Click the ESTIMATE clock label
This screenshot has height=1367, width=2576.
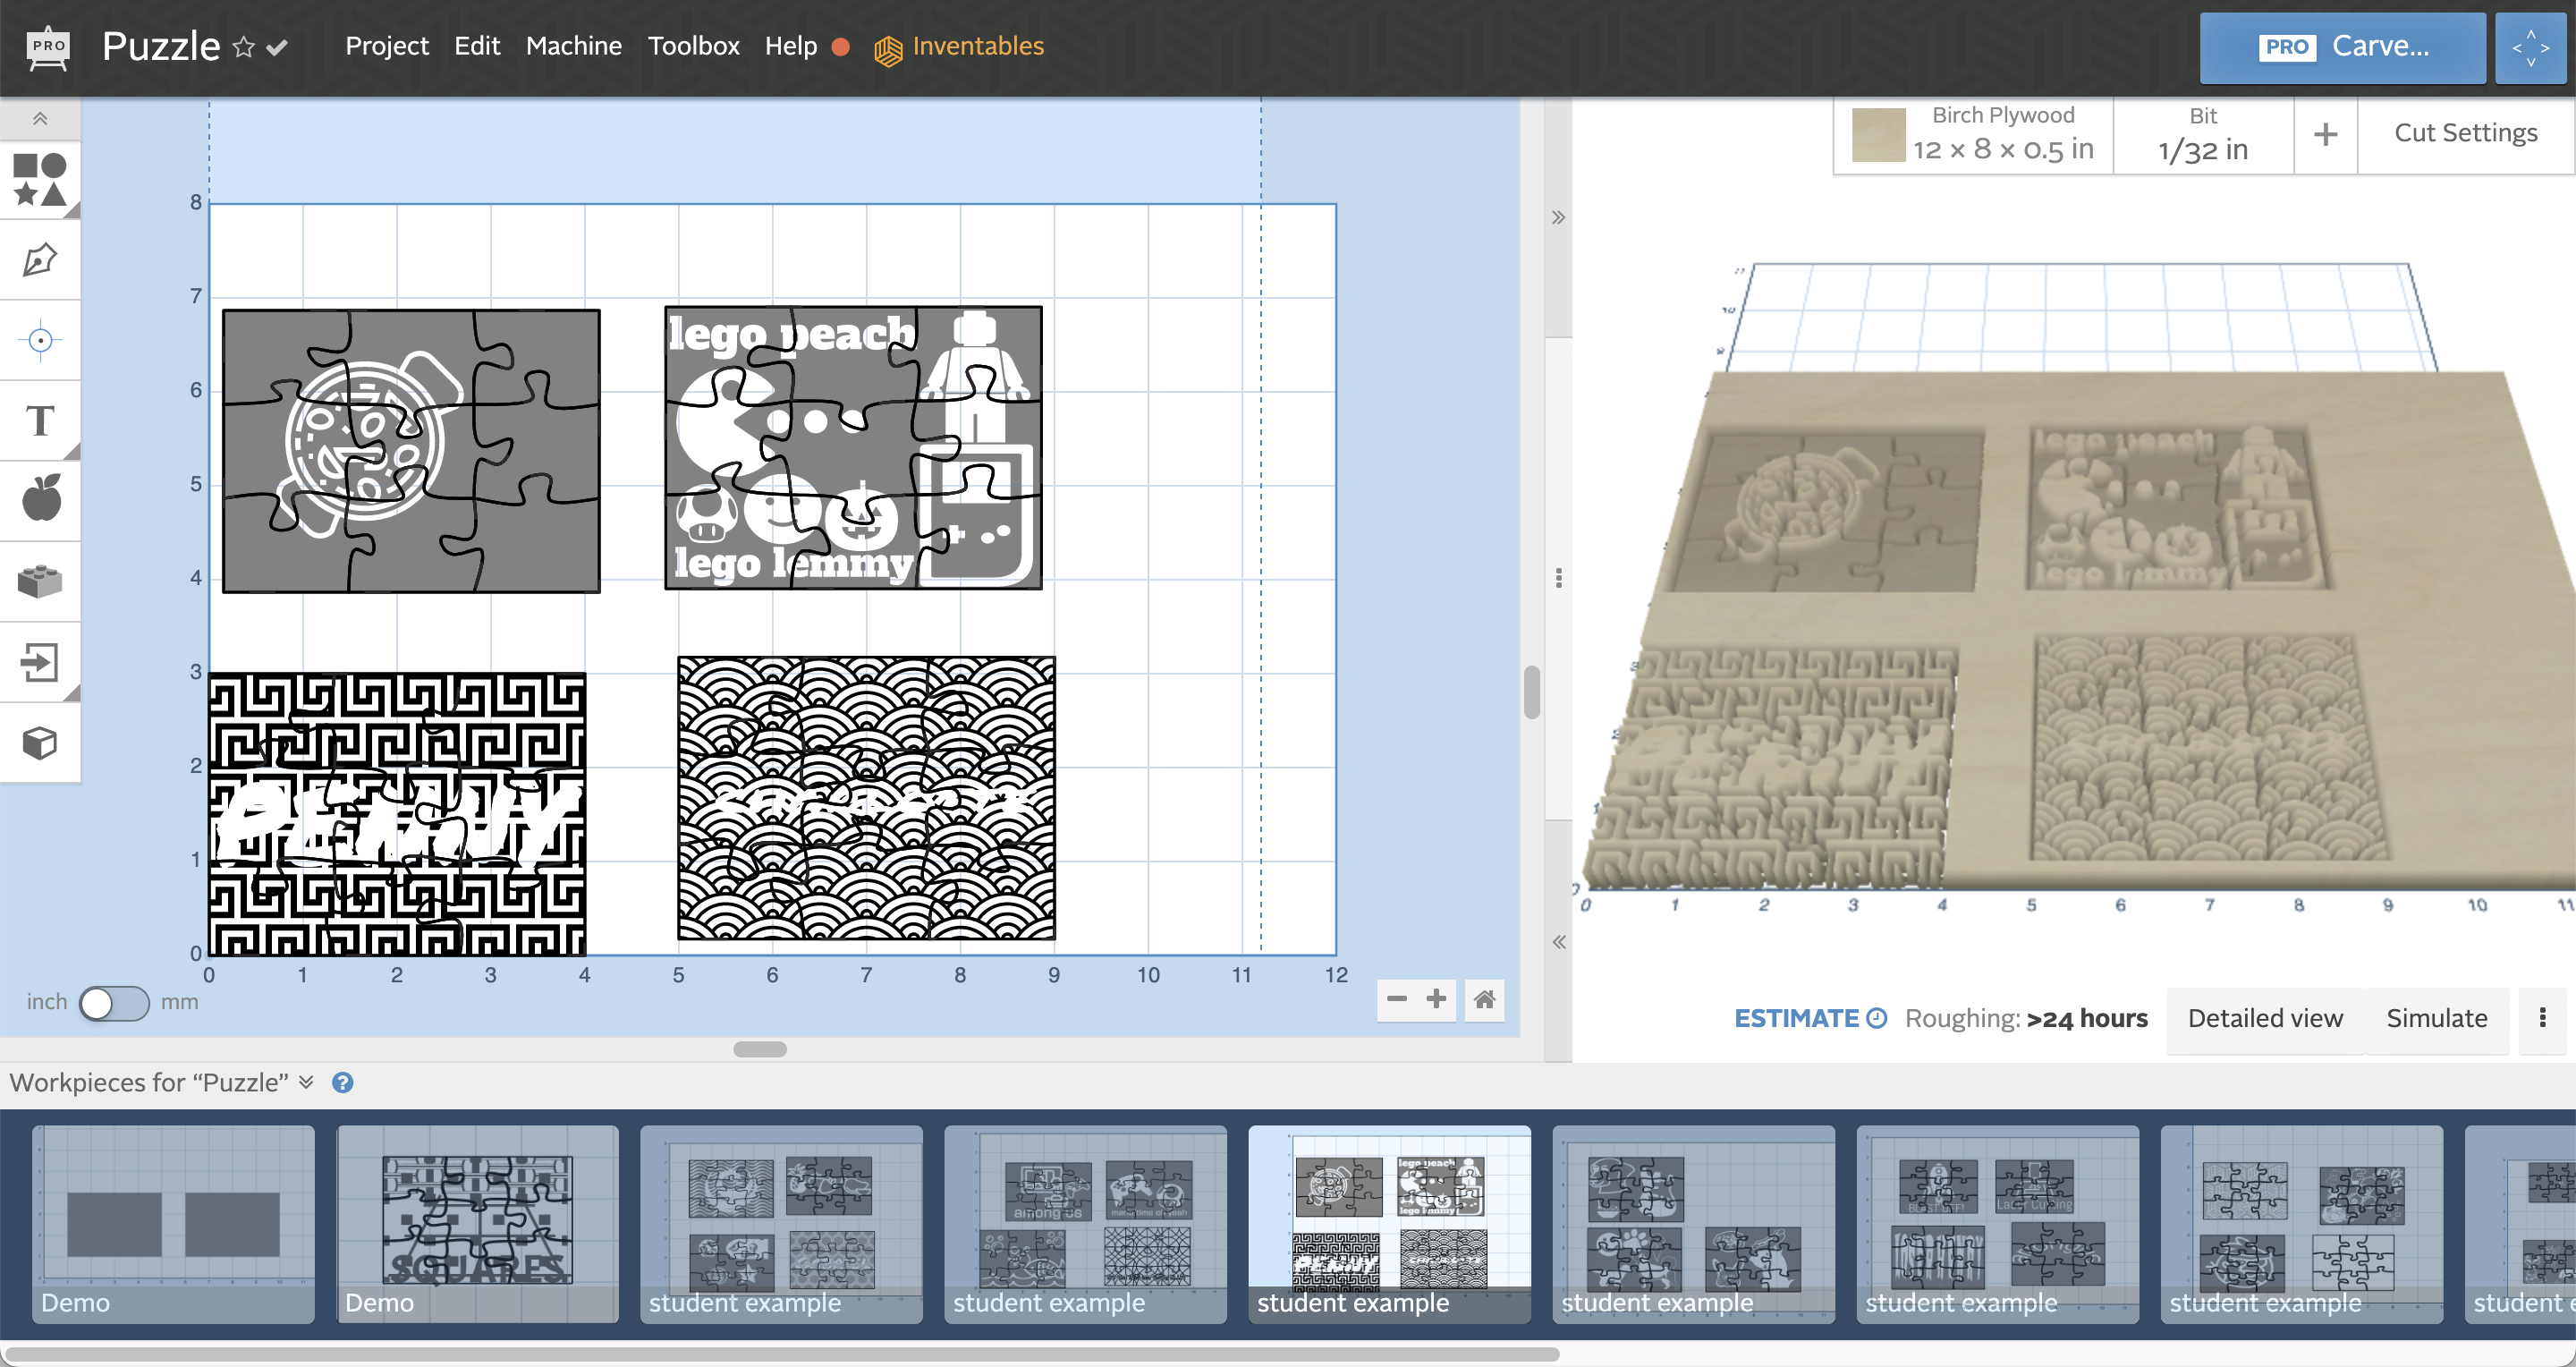1810,1018
